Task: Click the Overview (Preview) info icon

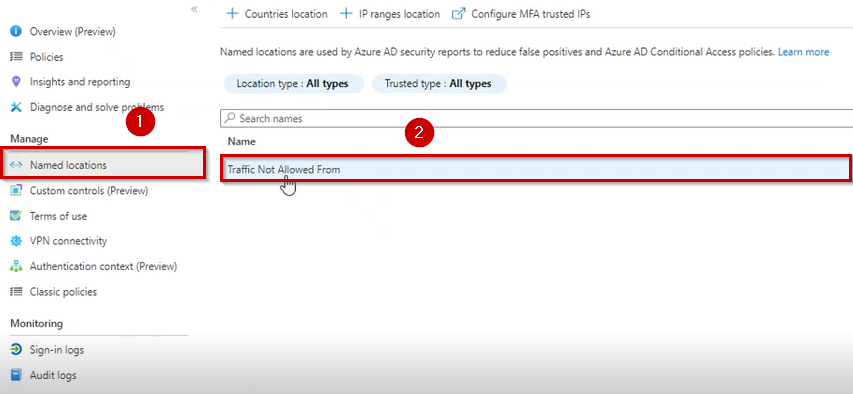Action: (16, 32)
